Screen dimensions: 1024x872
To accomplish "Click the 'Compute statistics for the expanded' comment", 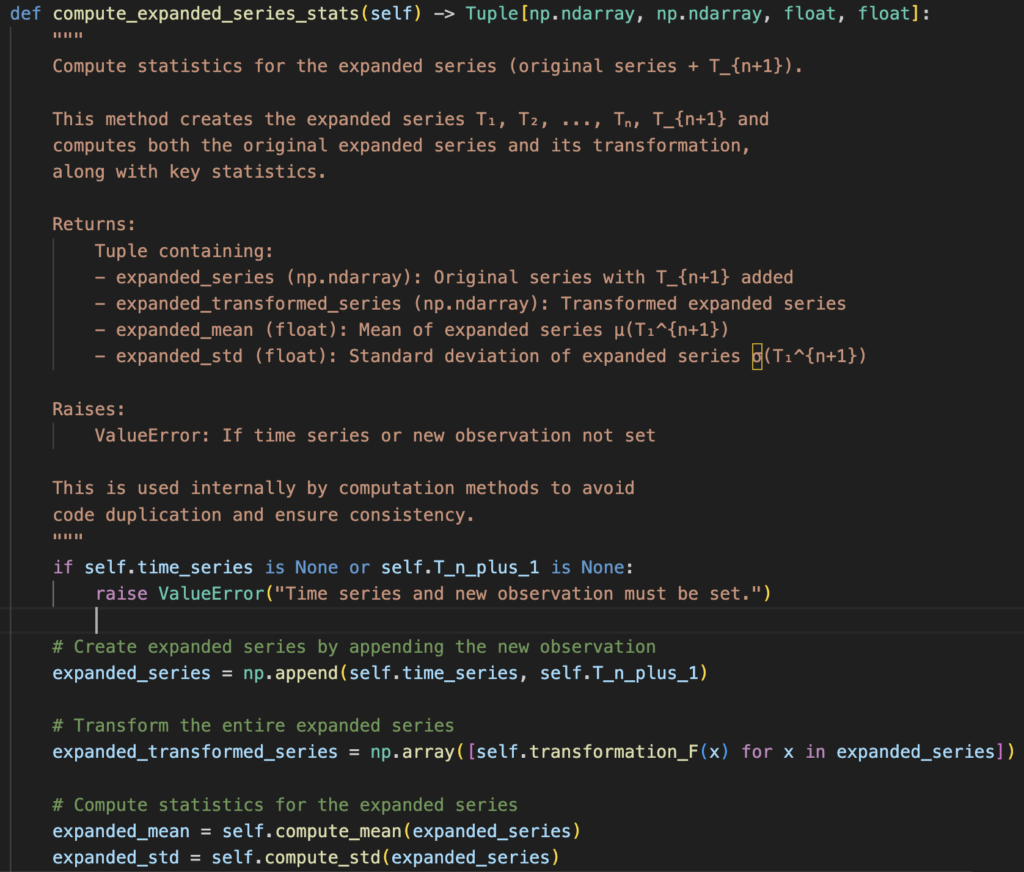I will 285,805.
